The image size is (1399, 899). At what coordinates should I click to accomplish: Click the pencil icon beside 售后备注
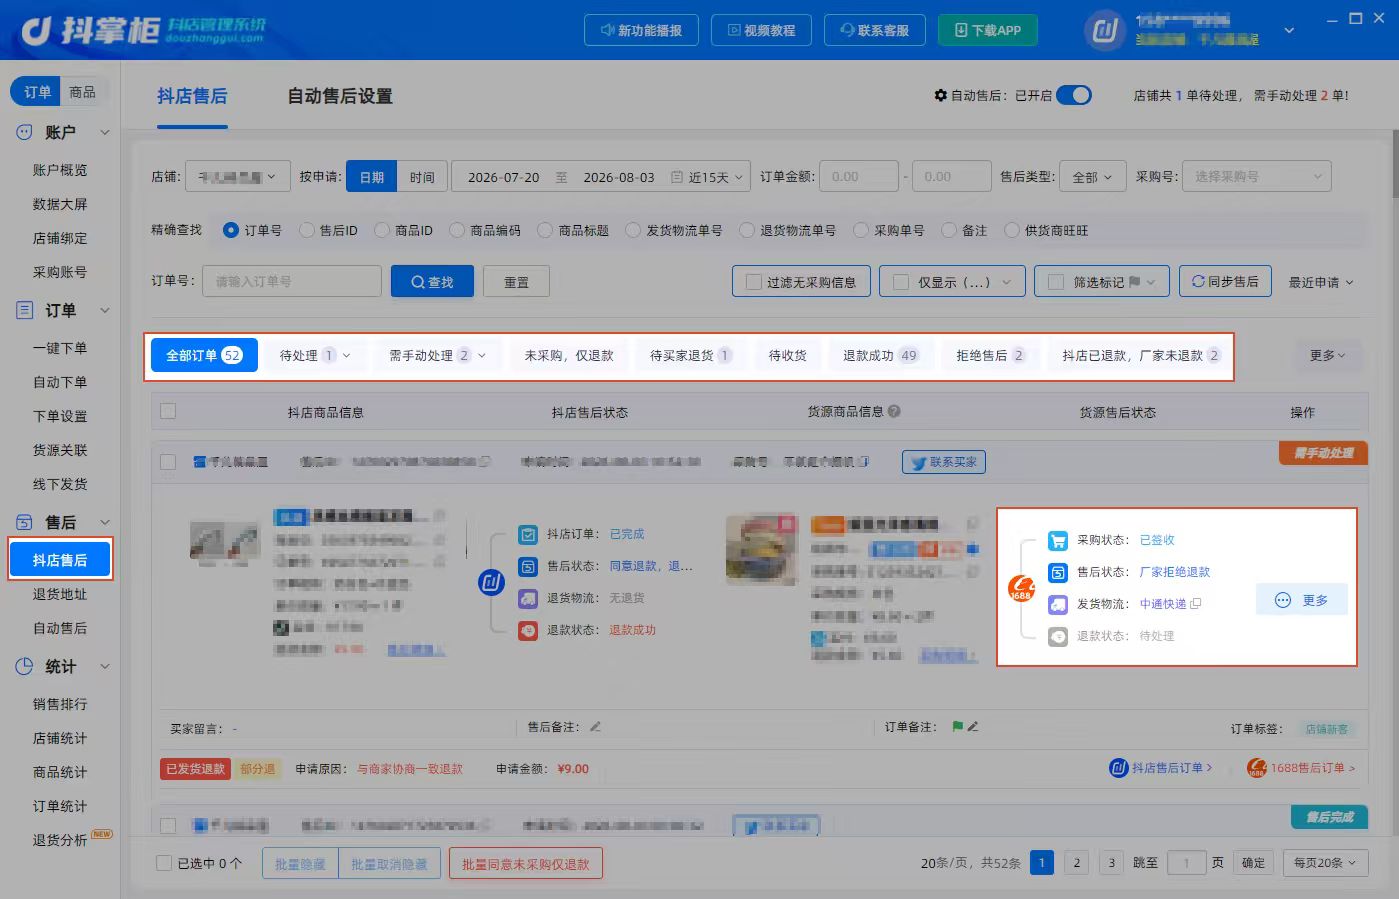point(595,727)
